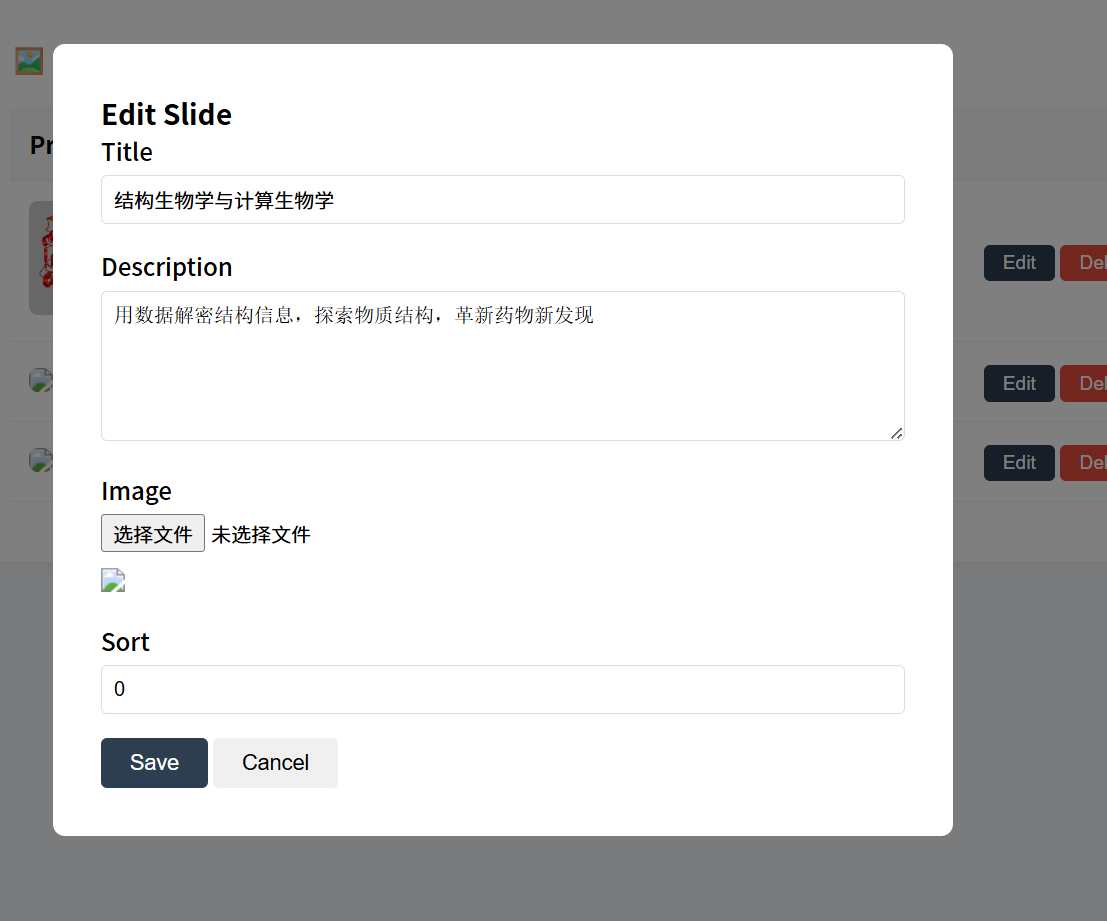Click the first slide's red thumbnail
The height and width of the screenshot is (921, 1107).
42,258
